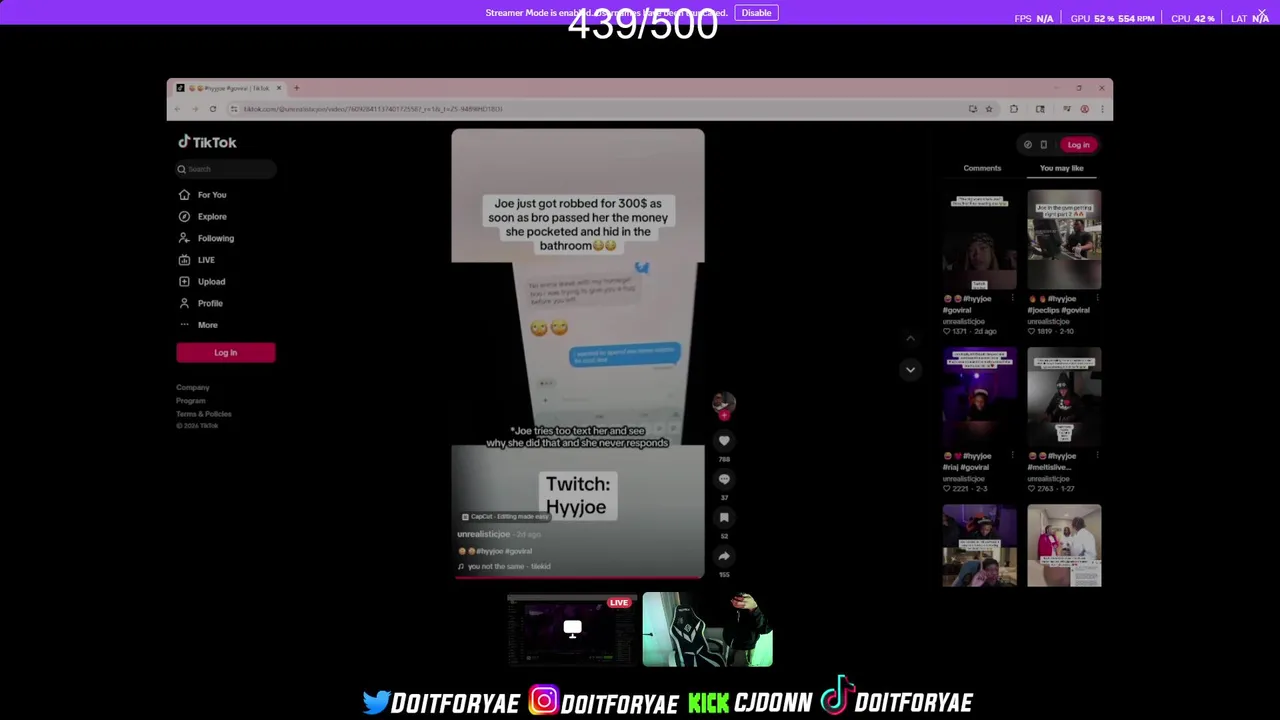The height and width of the screenshot is (720, 1280).
Task: Click the TikTok search field
Action: click(x=226, y=169)
